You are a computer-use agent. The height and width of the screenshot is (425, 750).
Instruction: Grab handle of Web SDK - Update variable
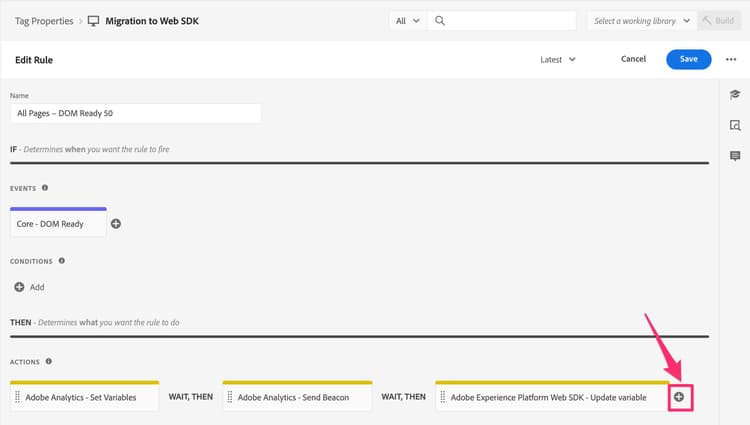[442, 397]
